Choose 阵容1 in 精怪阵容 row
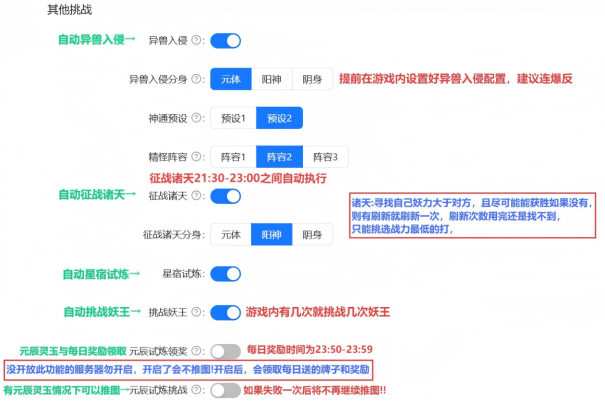This screenshot has width=605, height=402. (232, 157)
